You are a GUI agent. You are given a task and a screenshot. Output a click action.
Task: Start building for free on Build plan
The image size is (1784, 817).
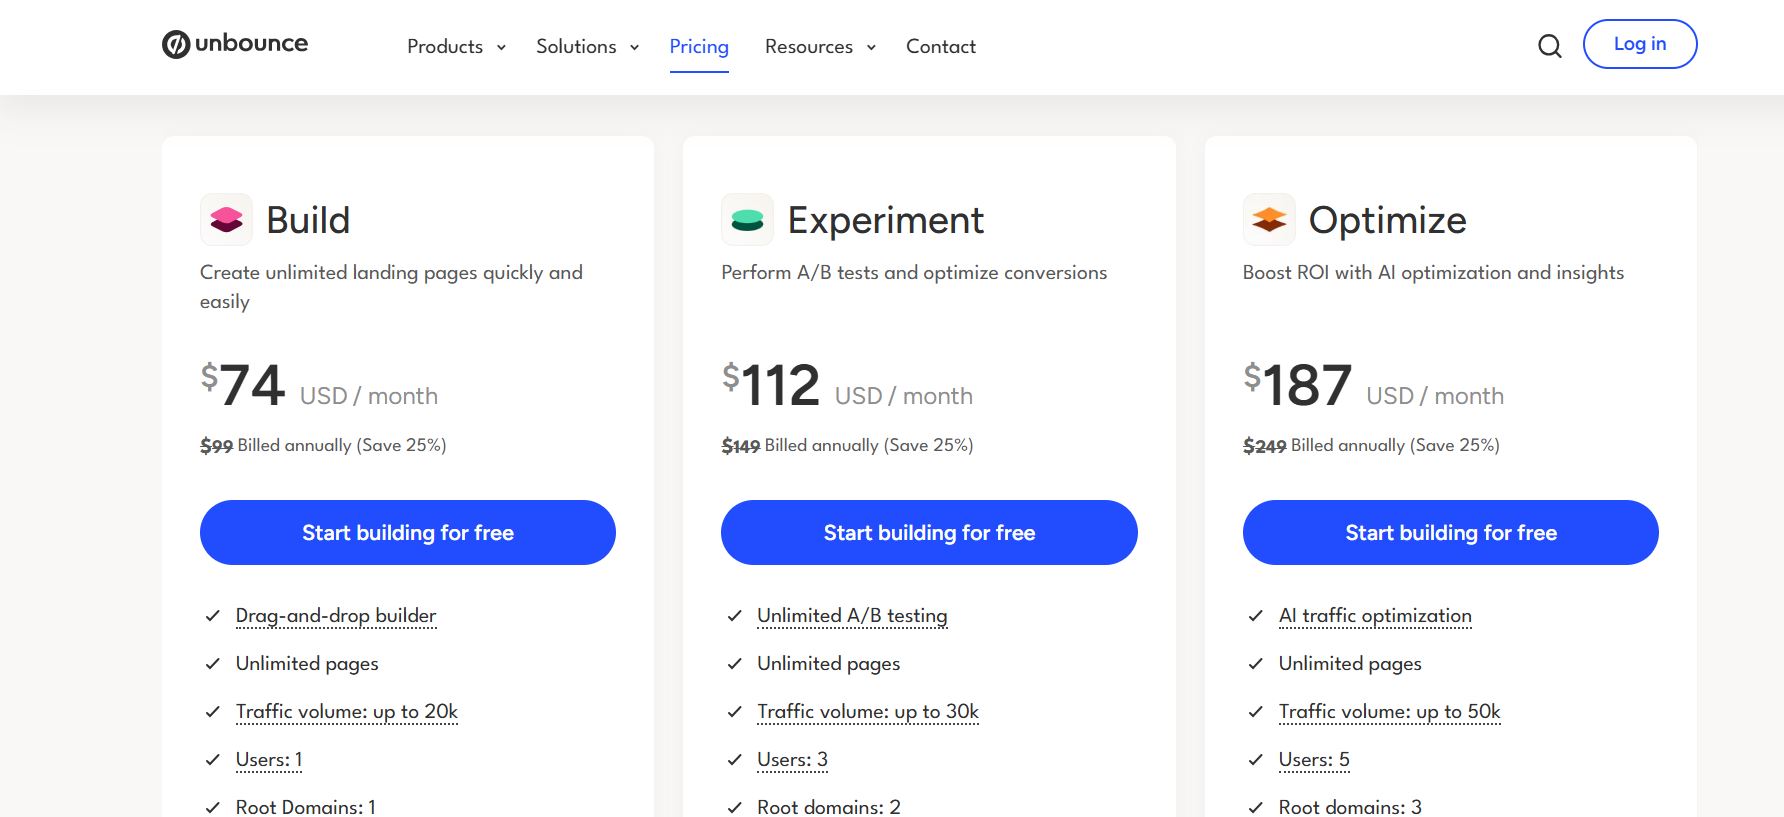point(408,532)
